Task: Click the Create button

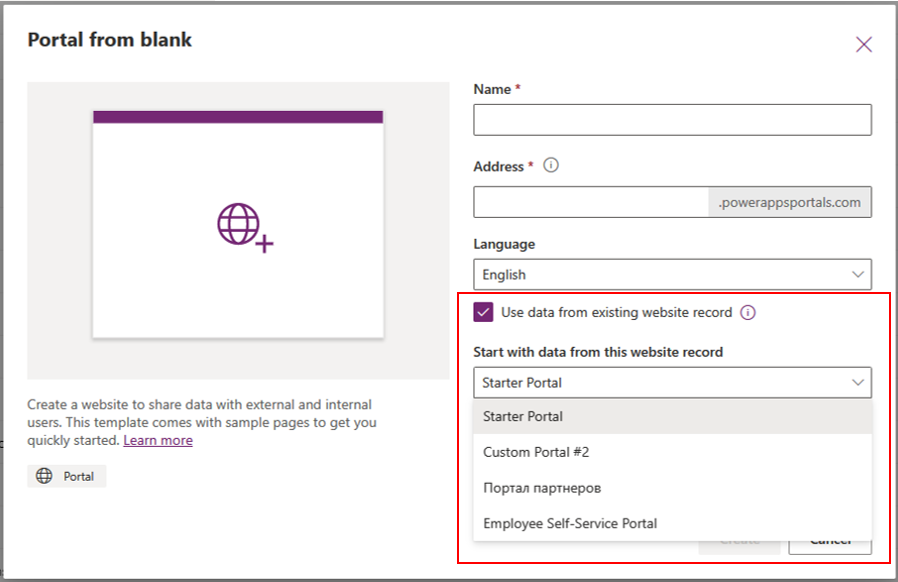Action: click(740, 539)
